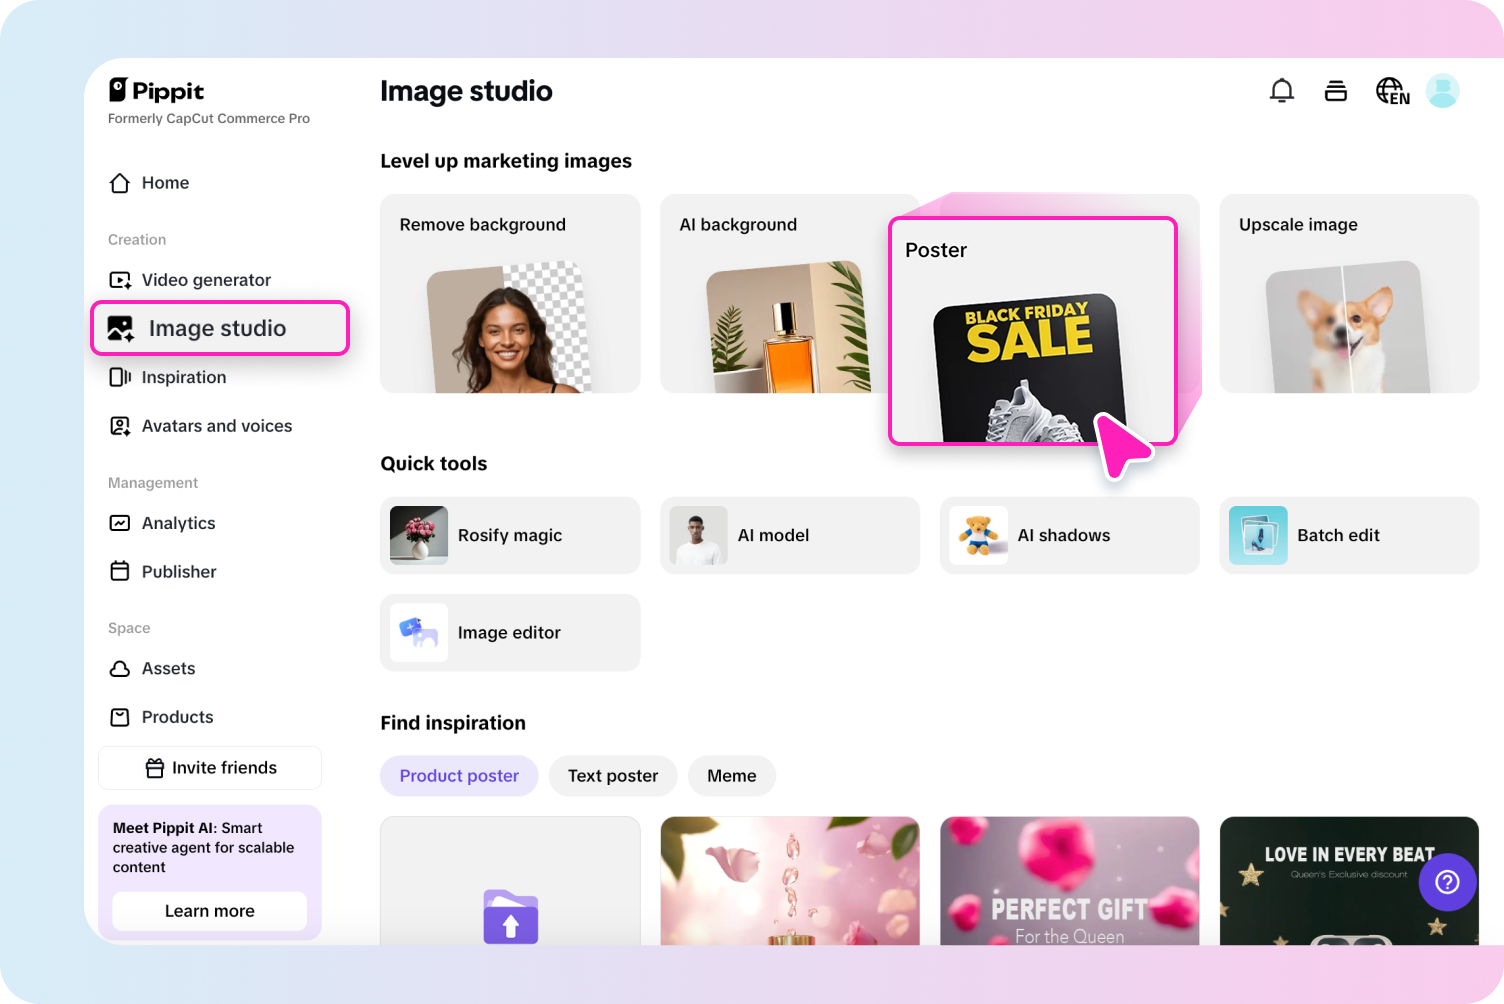The width and height of the screenshot is (1504, 1004).
Task: Open the Products space
Action: (x=177, y=717)
